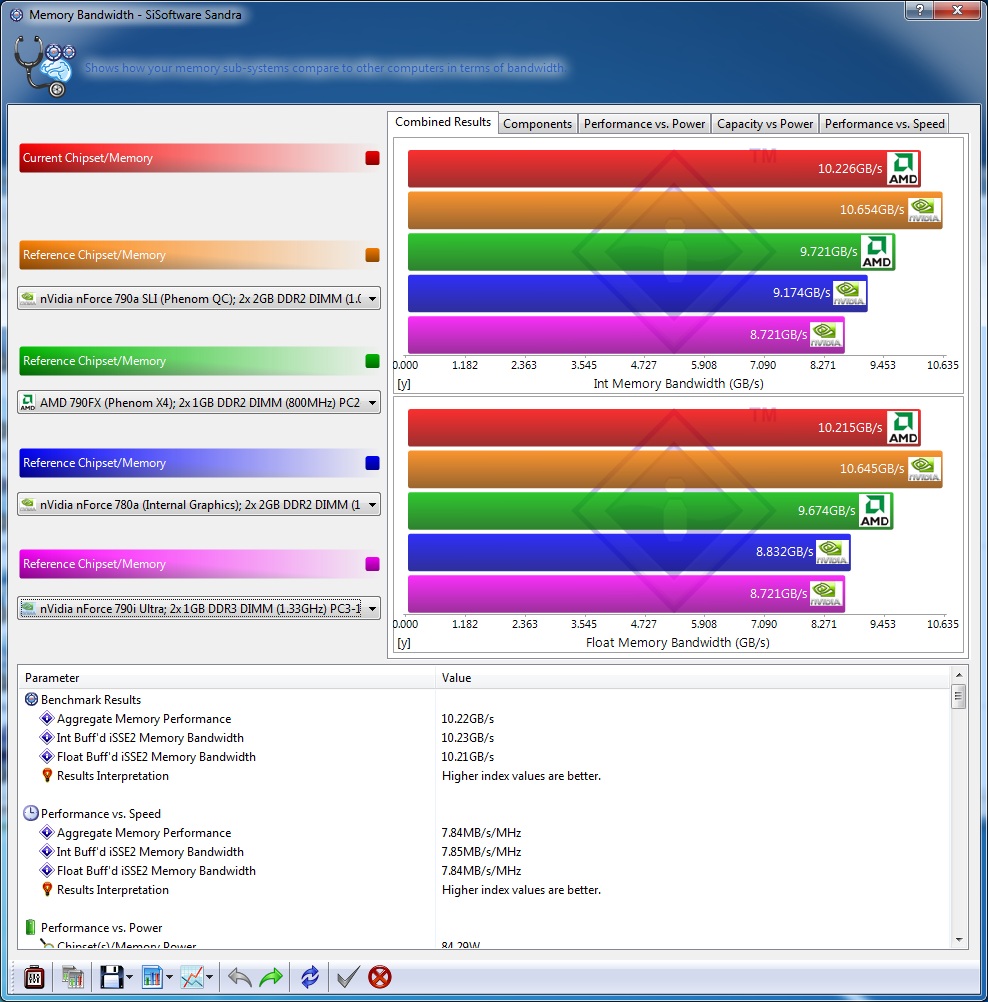Click the bar chart view icon

click(152, 977)
